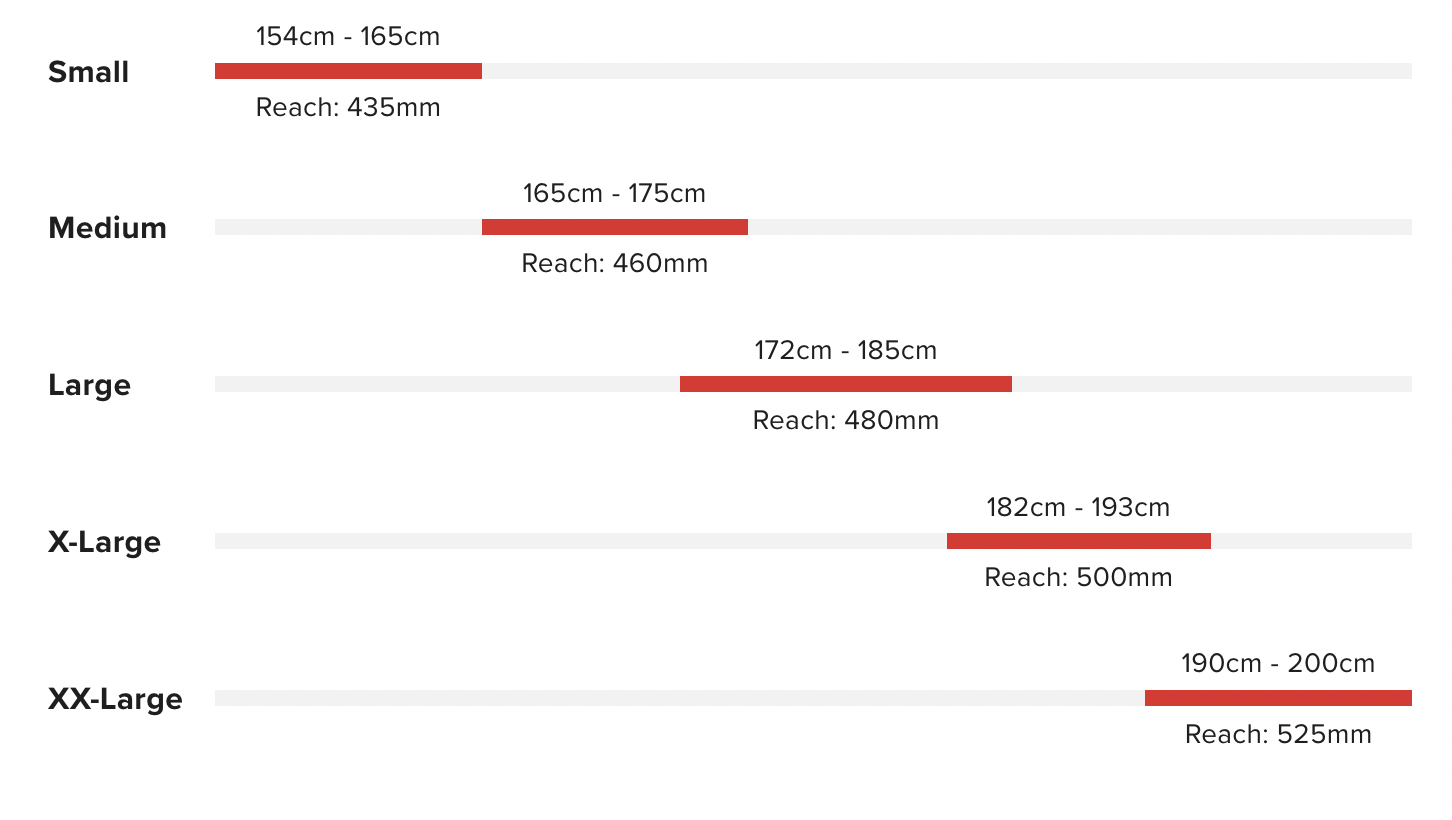The image size is (1452, 820).
Task: Select the XX-Large size label
Action: point(116,699)
